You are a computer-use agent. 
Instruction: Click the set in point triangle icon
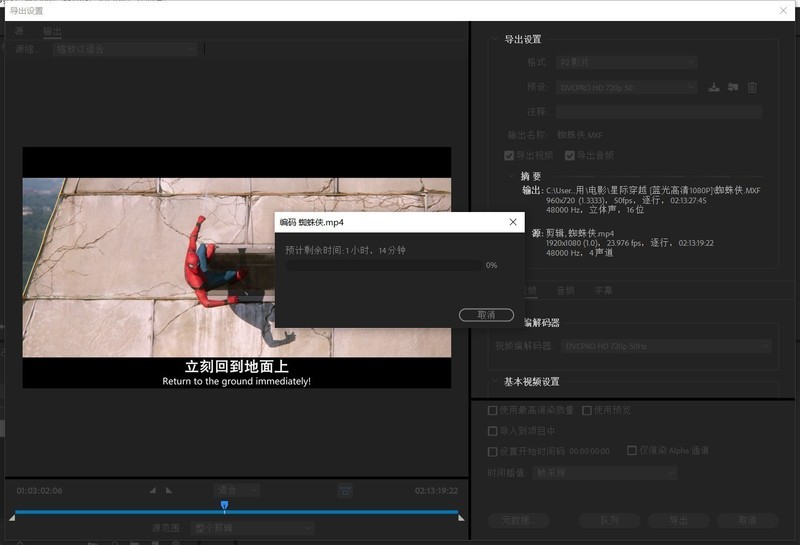click(153, 490)
